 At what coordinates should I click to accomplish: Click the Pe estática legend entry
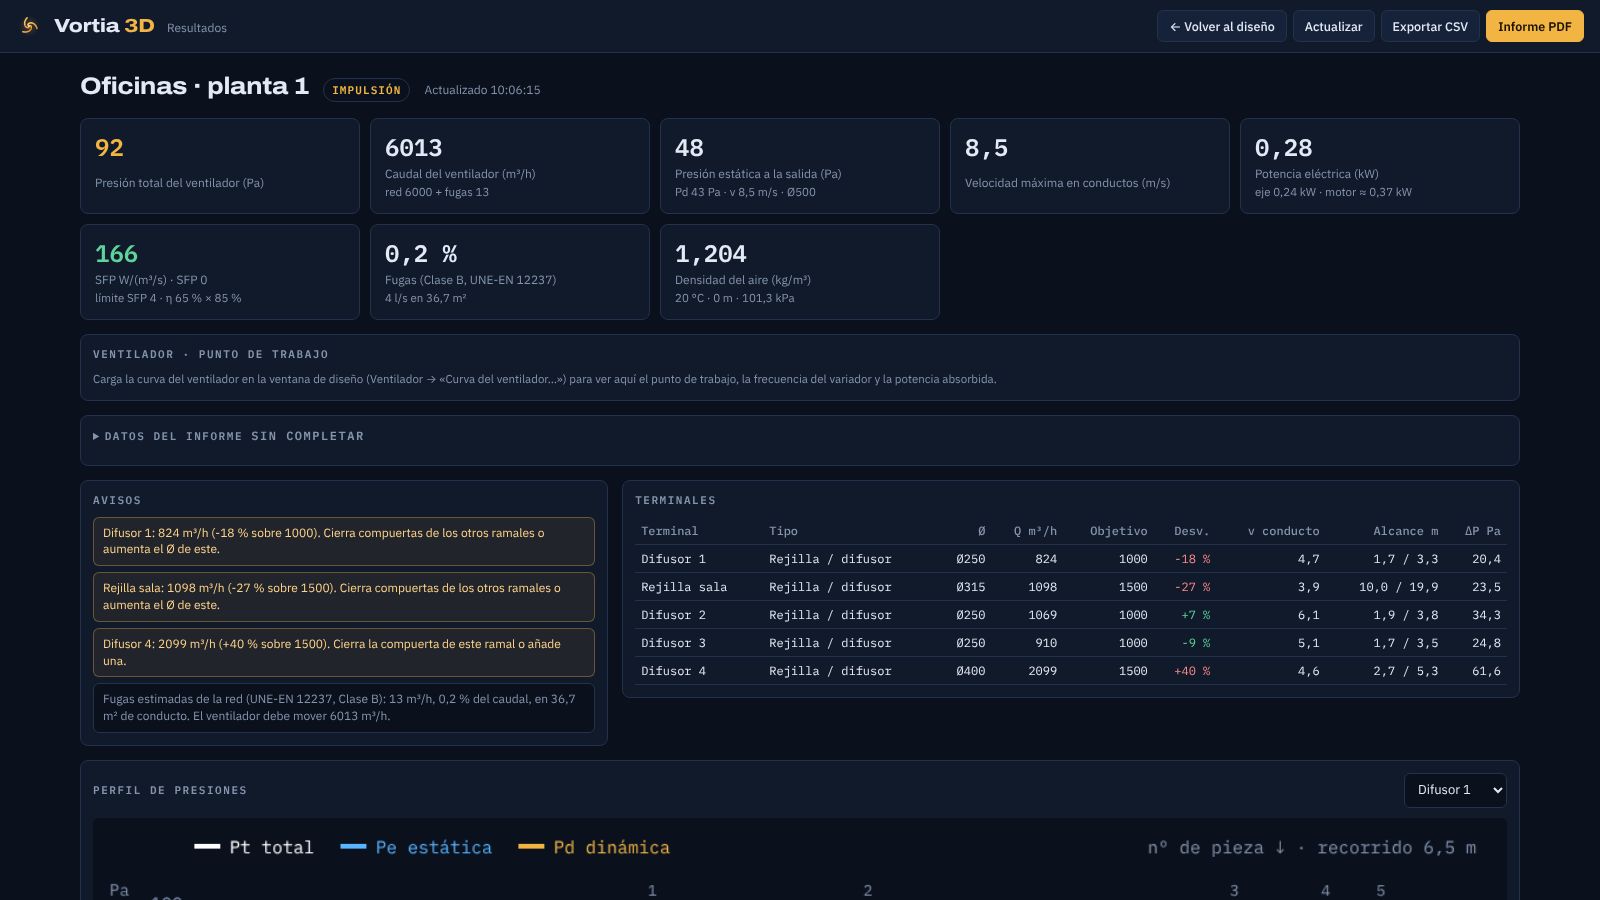point(416,847)
